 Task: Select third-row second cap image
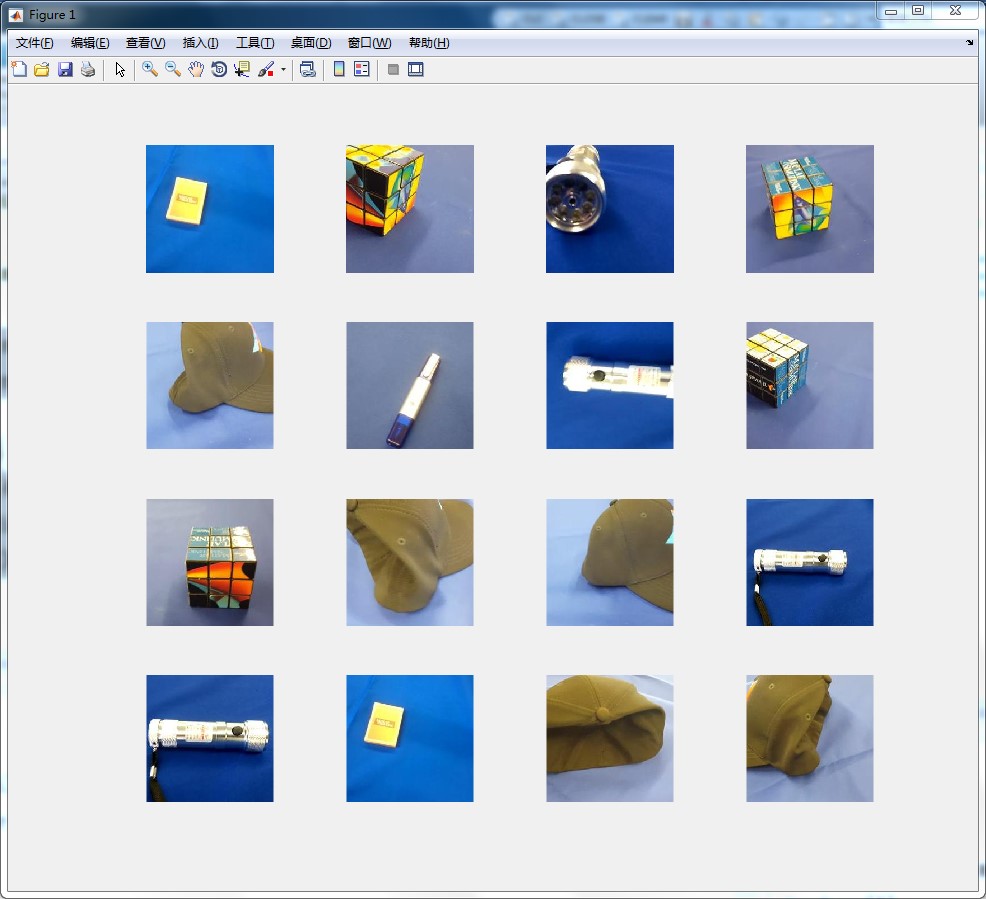tap(410, 562)
